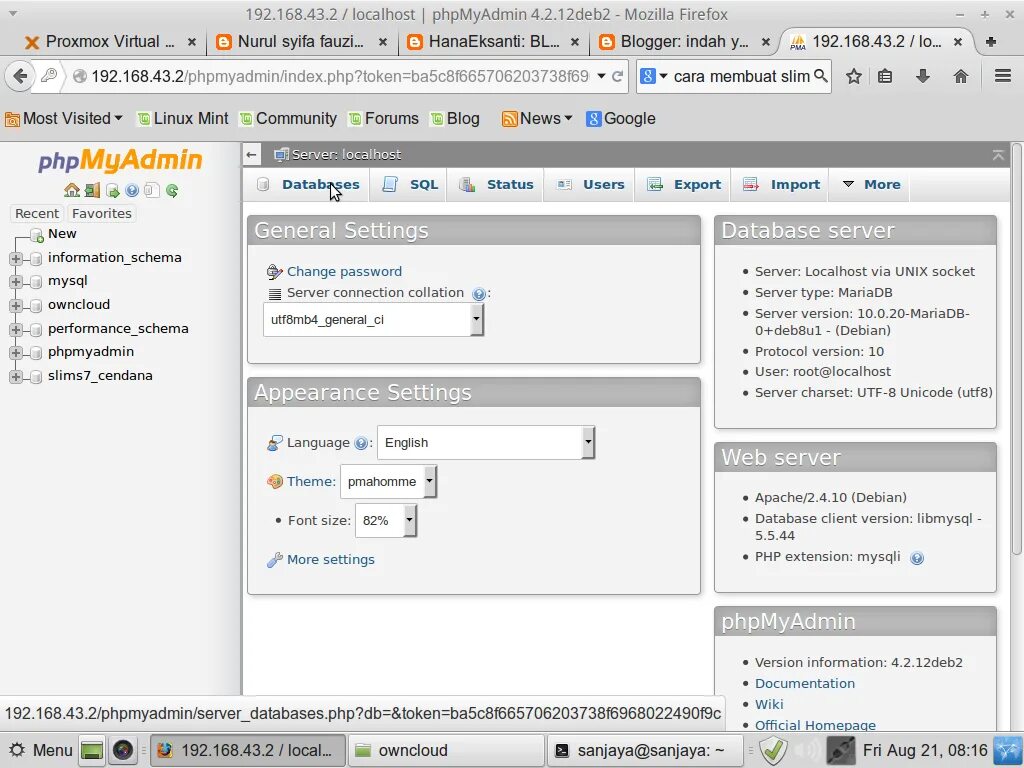Click the Recent button in sidebar
This screenshot has width=1024, height=768.
(37, 214)
